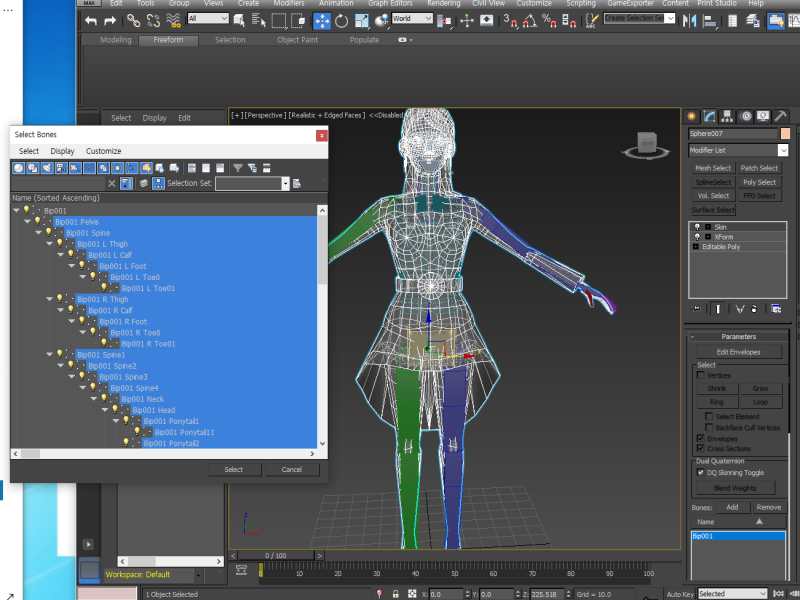Click the Display Lights filter icon

pos(47,168)
